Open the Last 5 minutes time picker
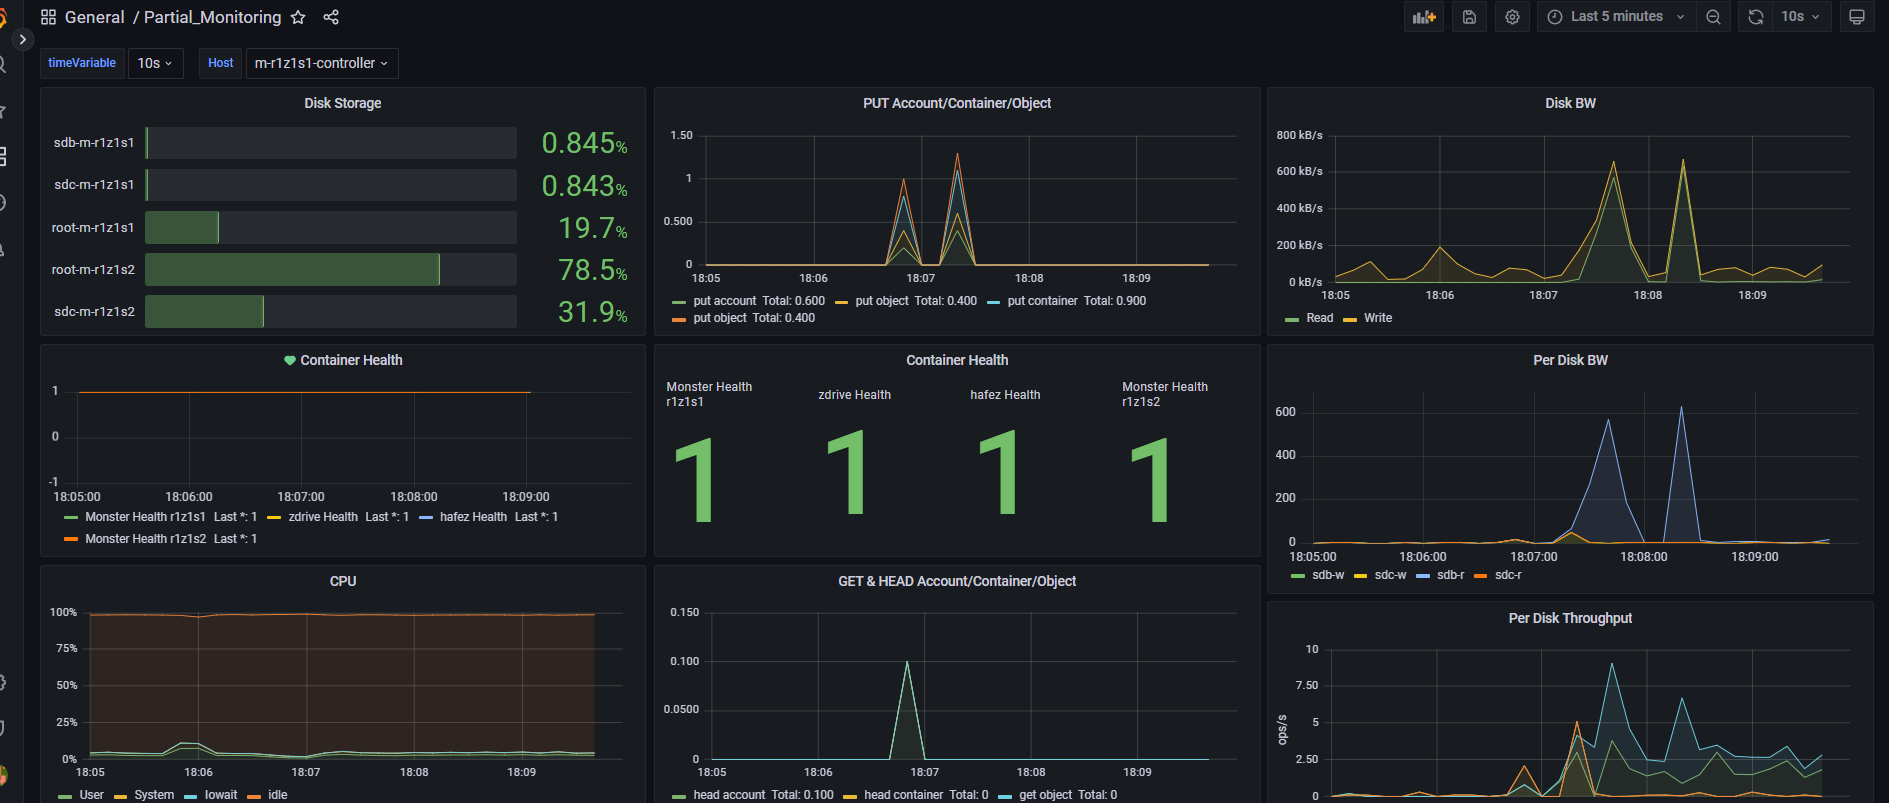This screenshot has height=803, width=1889. coord(1616,17)
